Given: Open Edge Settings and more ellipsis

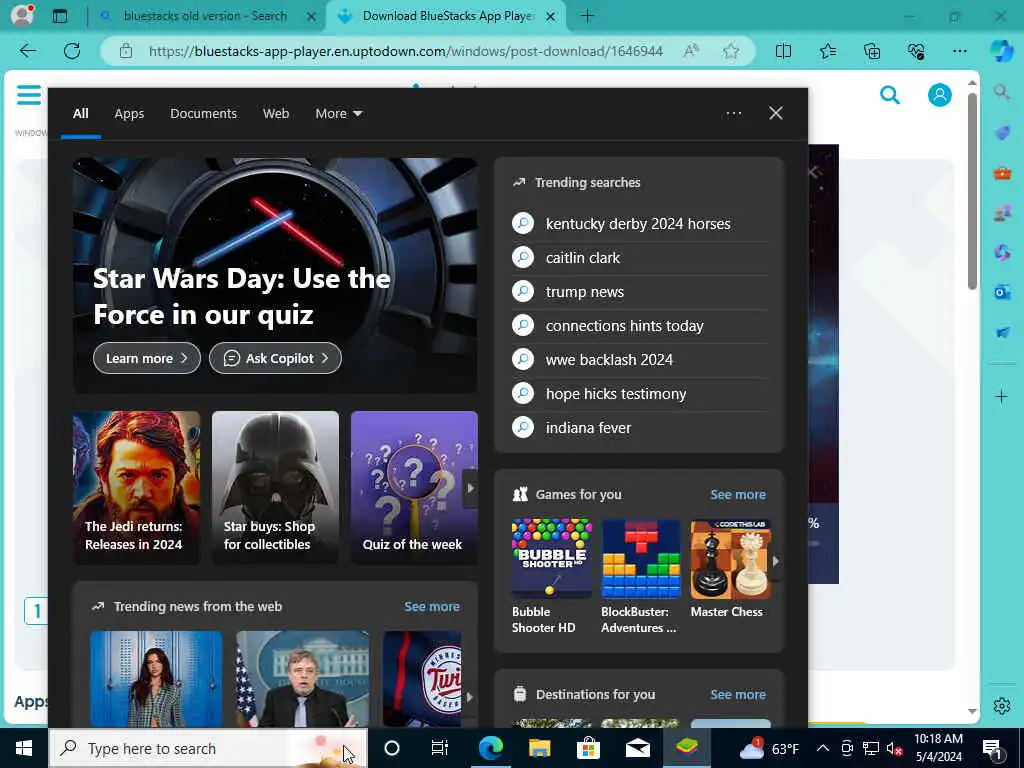Looking at the screenshot, I should pos(959,51).
